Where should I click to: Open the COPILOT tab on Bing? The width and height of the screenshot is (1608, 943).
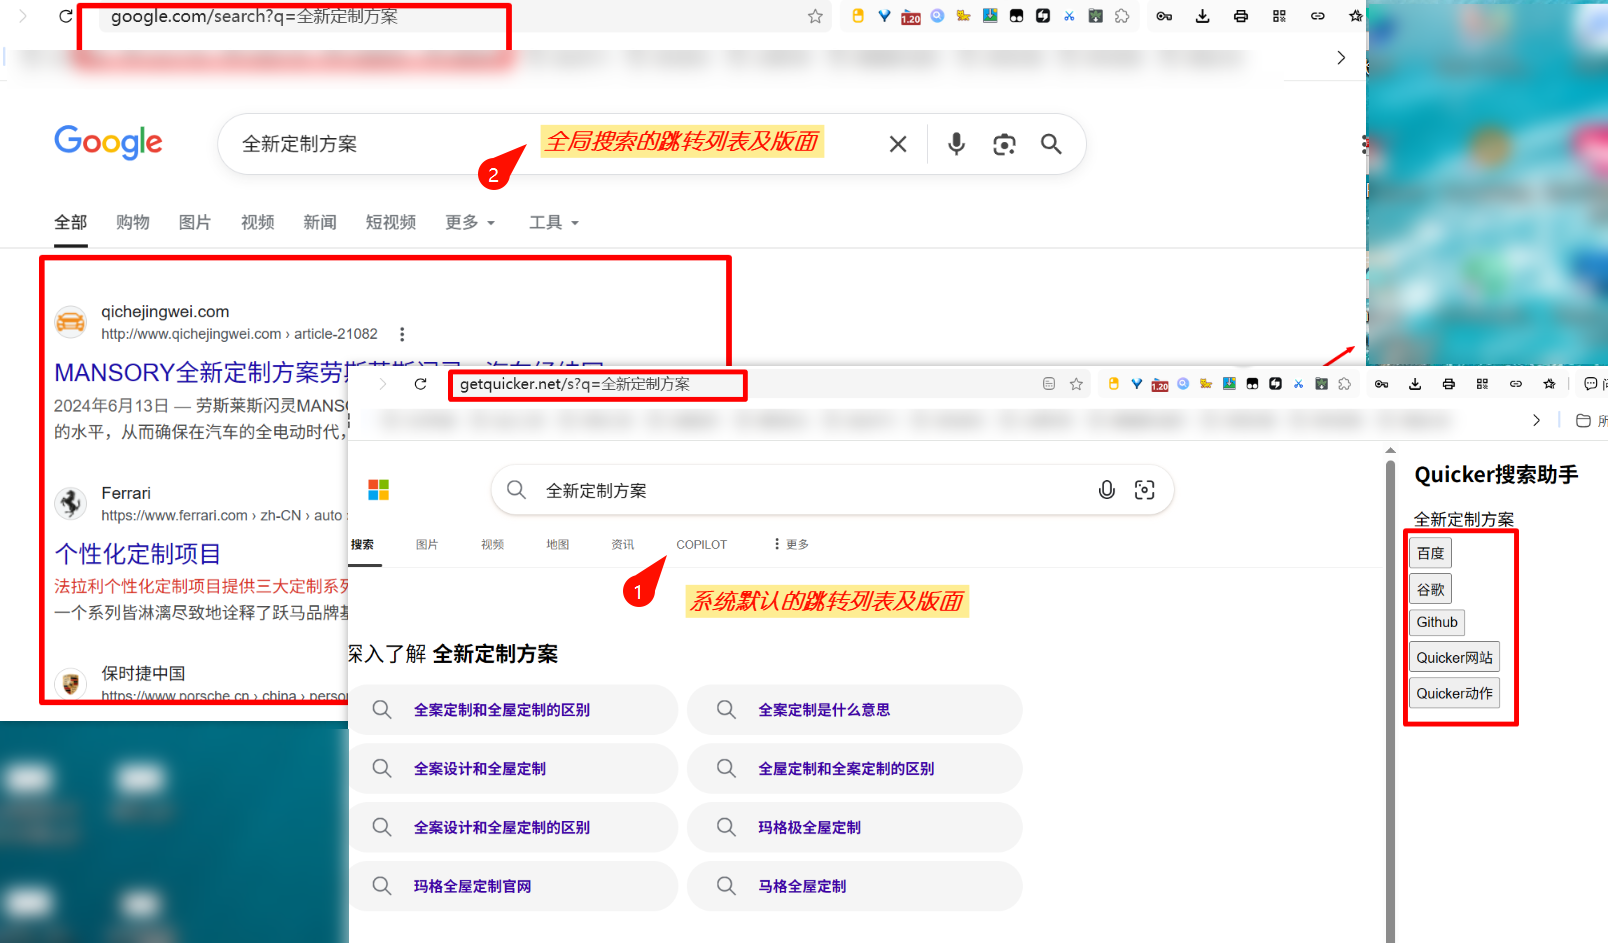click(701, 544)
